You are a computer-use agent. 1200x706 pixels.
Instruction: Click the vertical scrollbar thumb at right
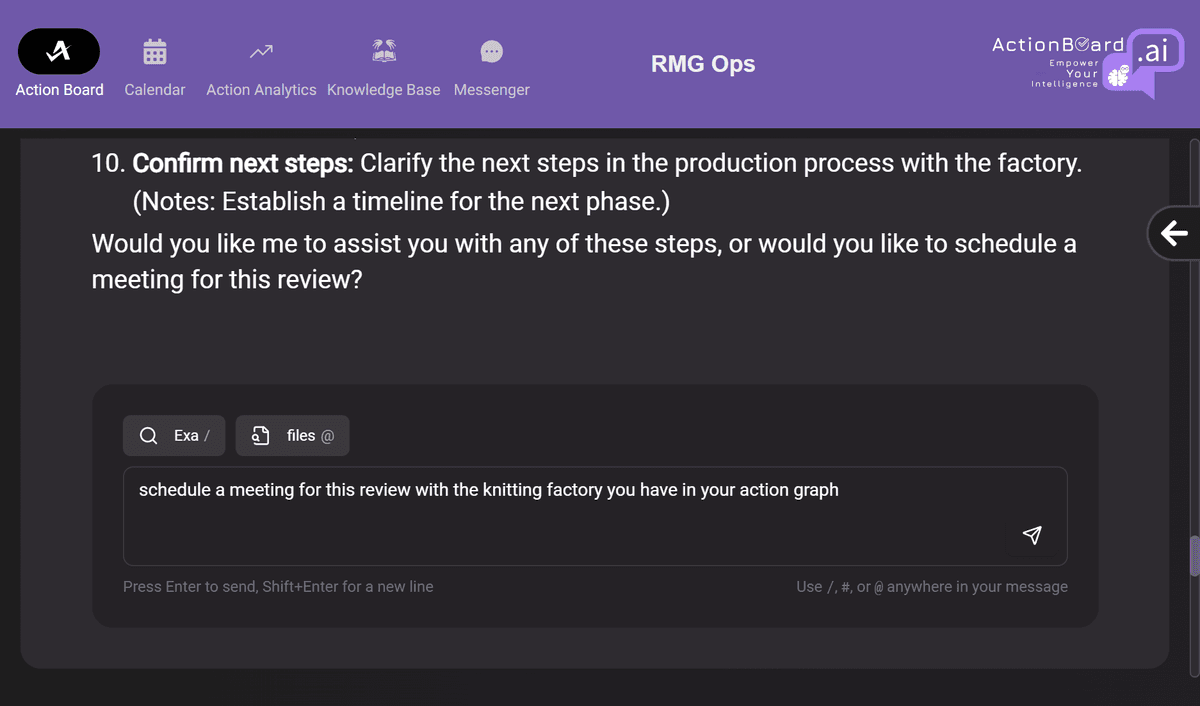[x=1193, y=556]
